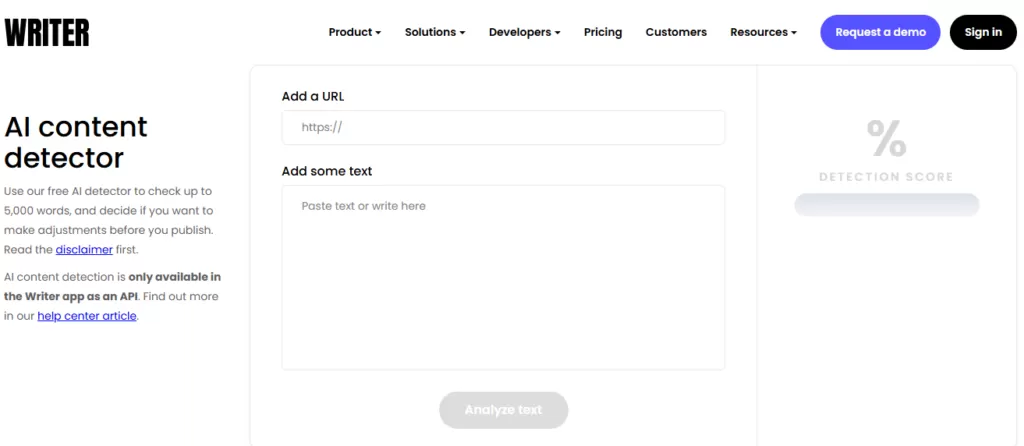Expand the Product dropdown menu
This screenshot has width=1024, height=446.
pos(355,32)
